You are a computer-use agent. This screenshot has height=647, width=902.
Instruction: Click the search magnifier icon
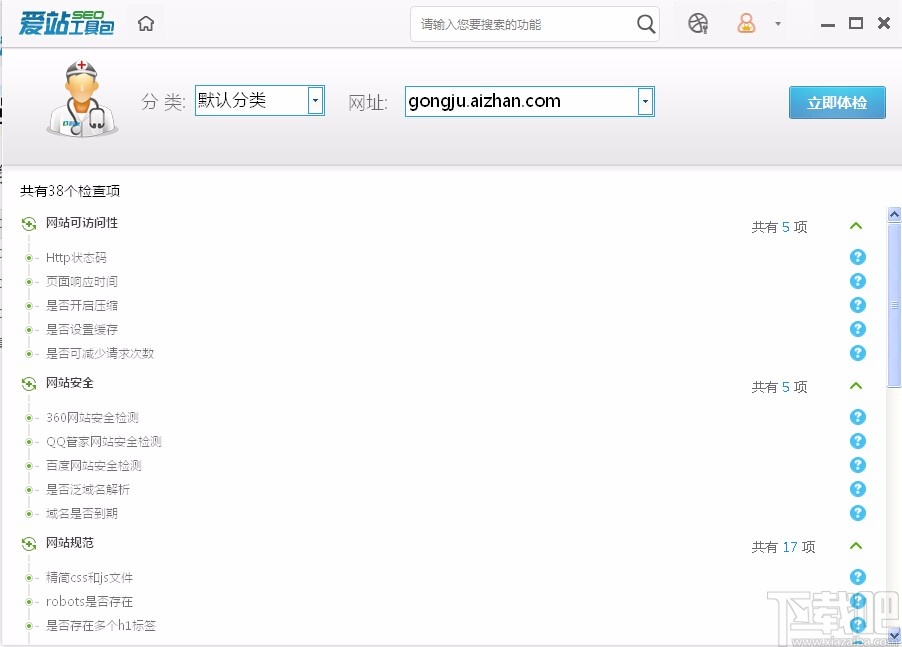tap(645, 23)
